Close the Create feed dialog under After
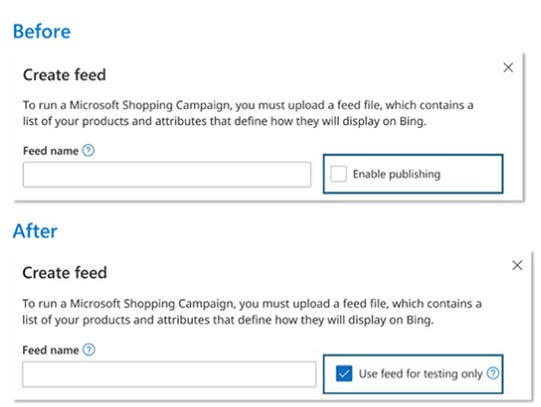Image resolution: width=541 pixels, height=407 pixels. click(x=517, y=265)
